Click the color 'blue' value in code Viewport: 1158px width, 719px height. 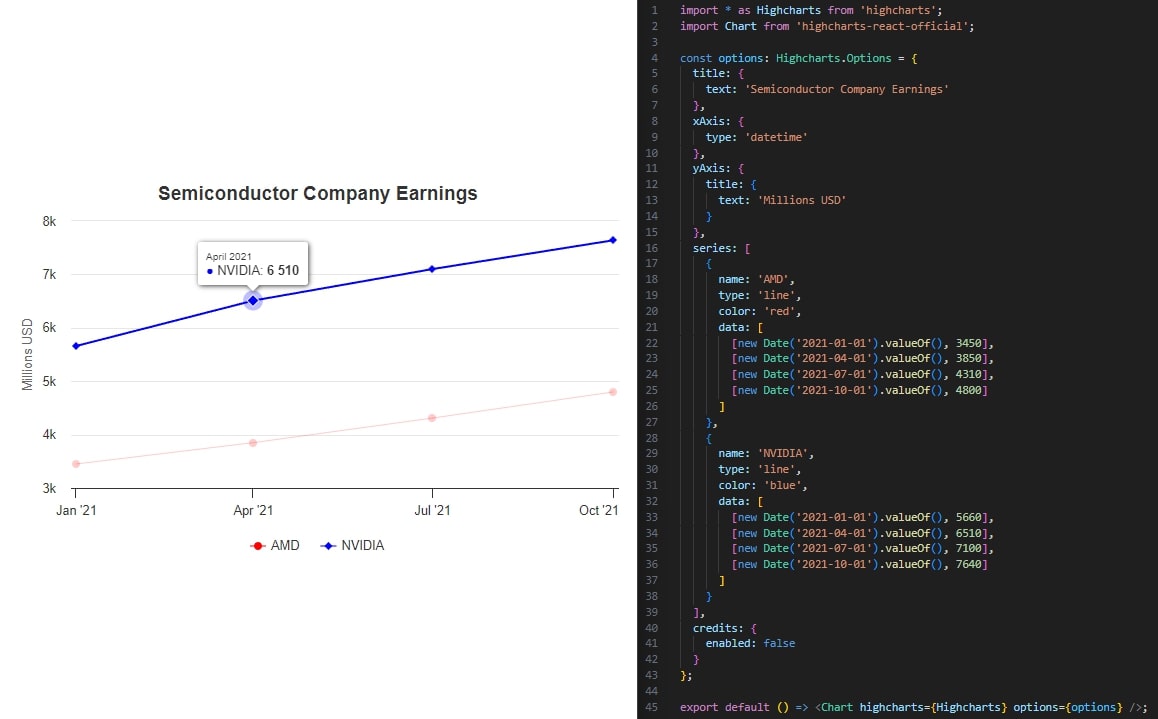coord(782,486)
